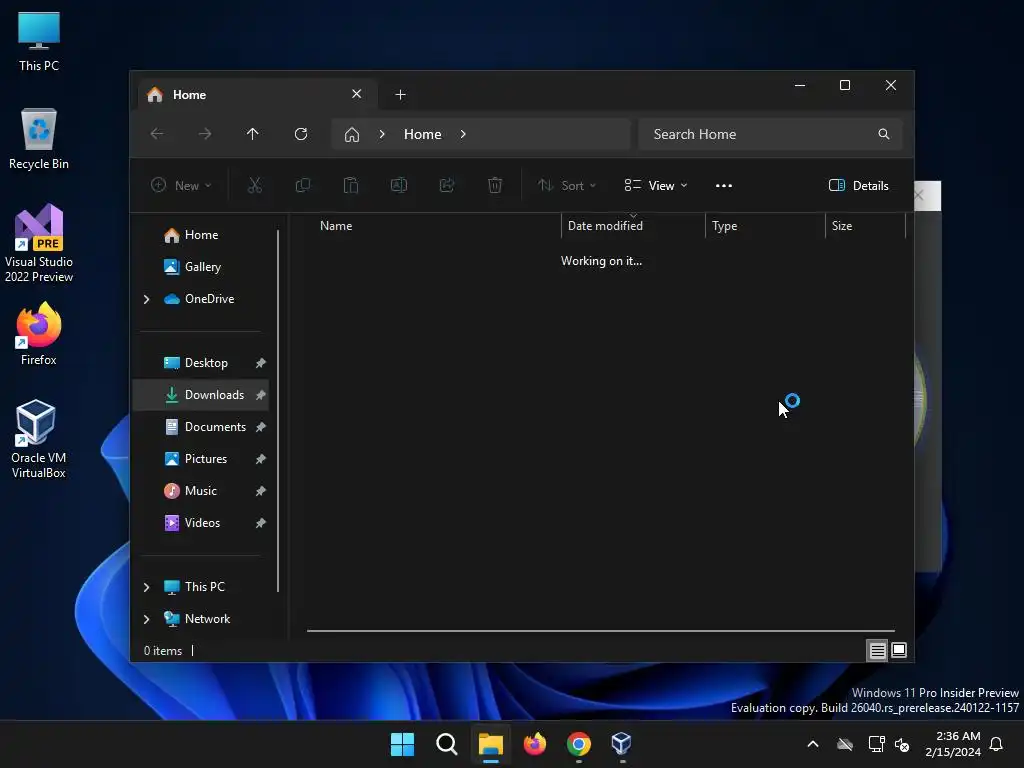This screenshot has height=768, width=1024.
Task: Open Documents in navigation pane
Action: 215,427
